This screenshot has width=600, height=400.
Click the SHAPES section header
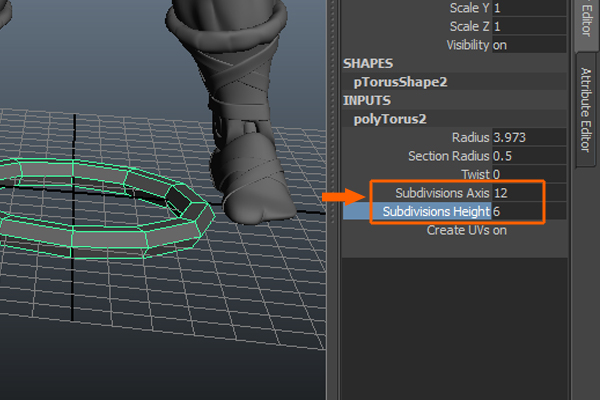pyautogui.click(x=368, y=64)
